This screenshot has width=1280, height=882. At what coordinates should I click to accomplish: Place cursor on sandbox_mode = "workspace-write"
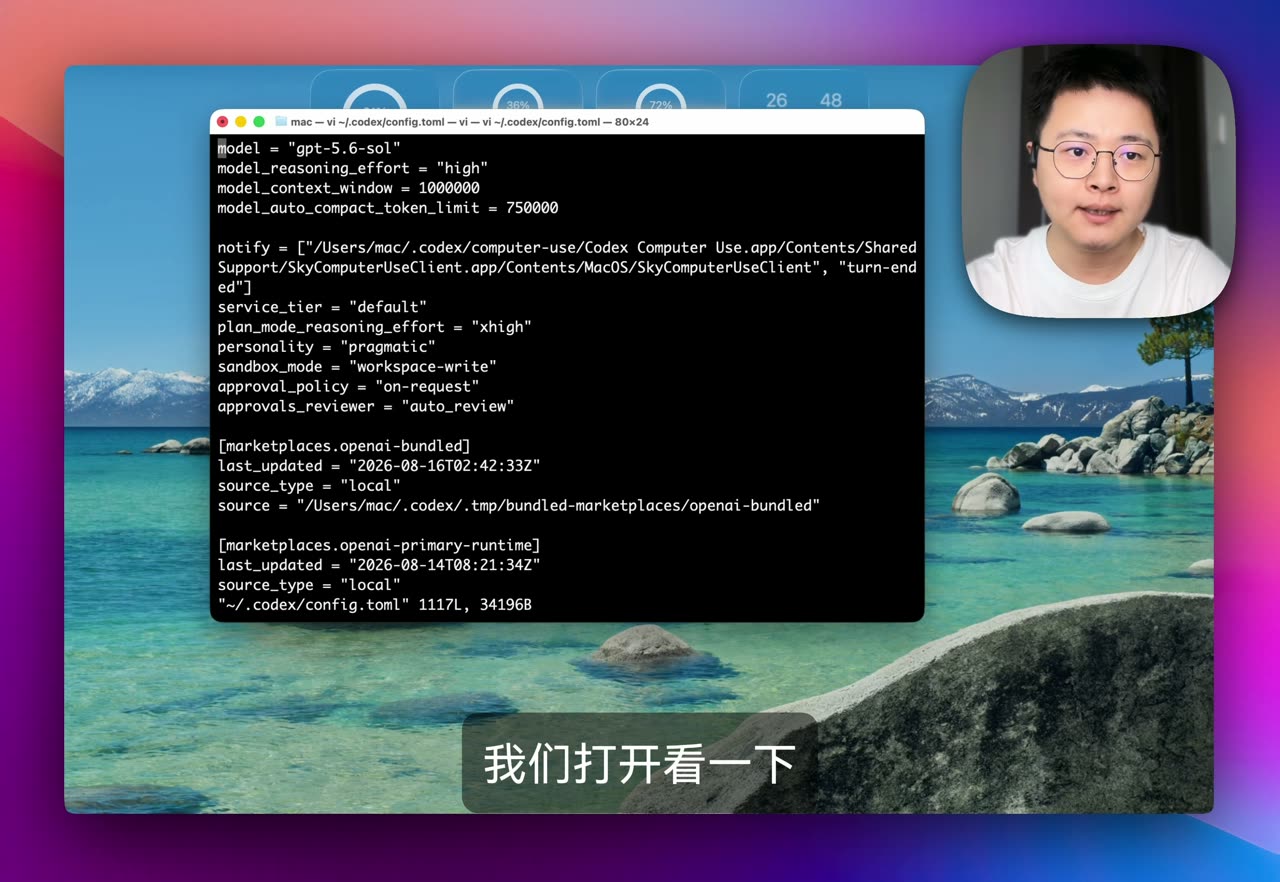357,367
